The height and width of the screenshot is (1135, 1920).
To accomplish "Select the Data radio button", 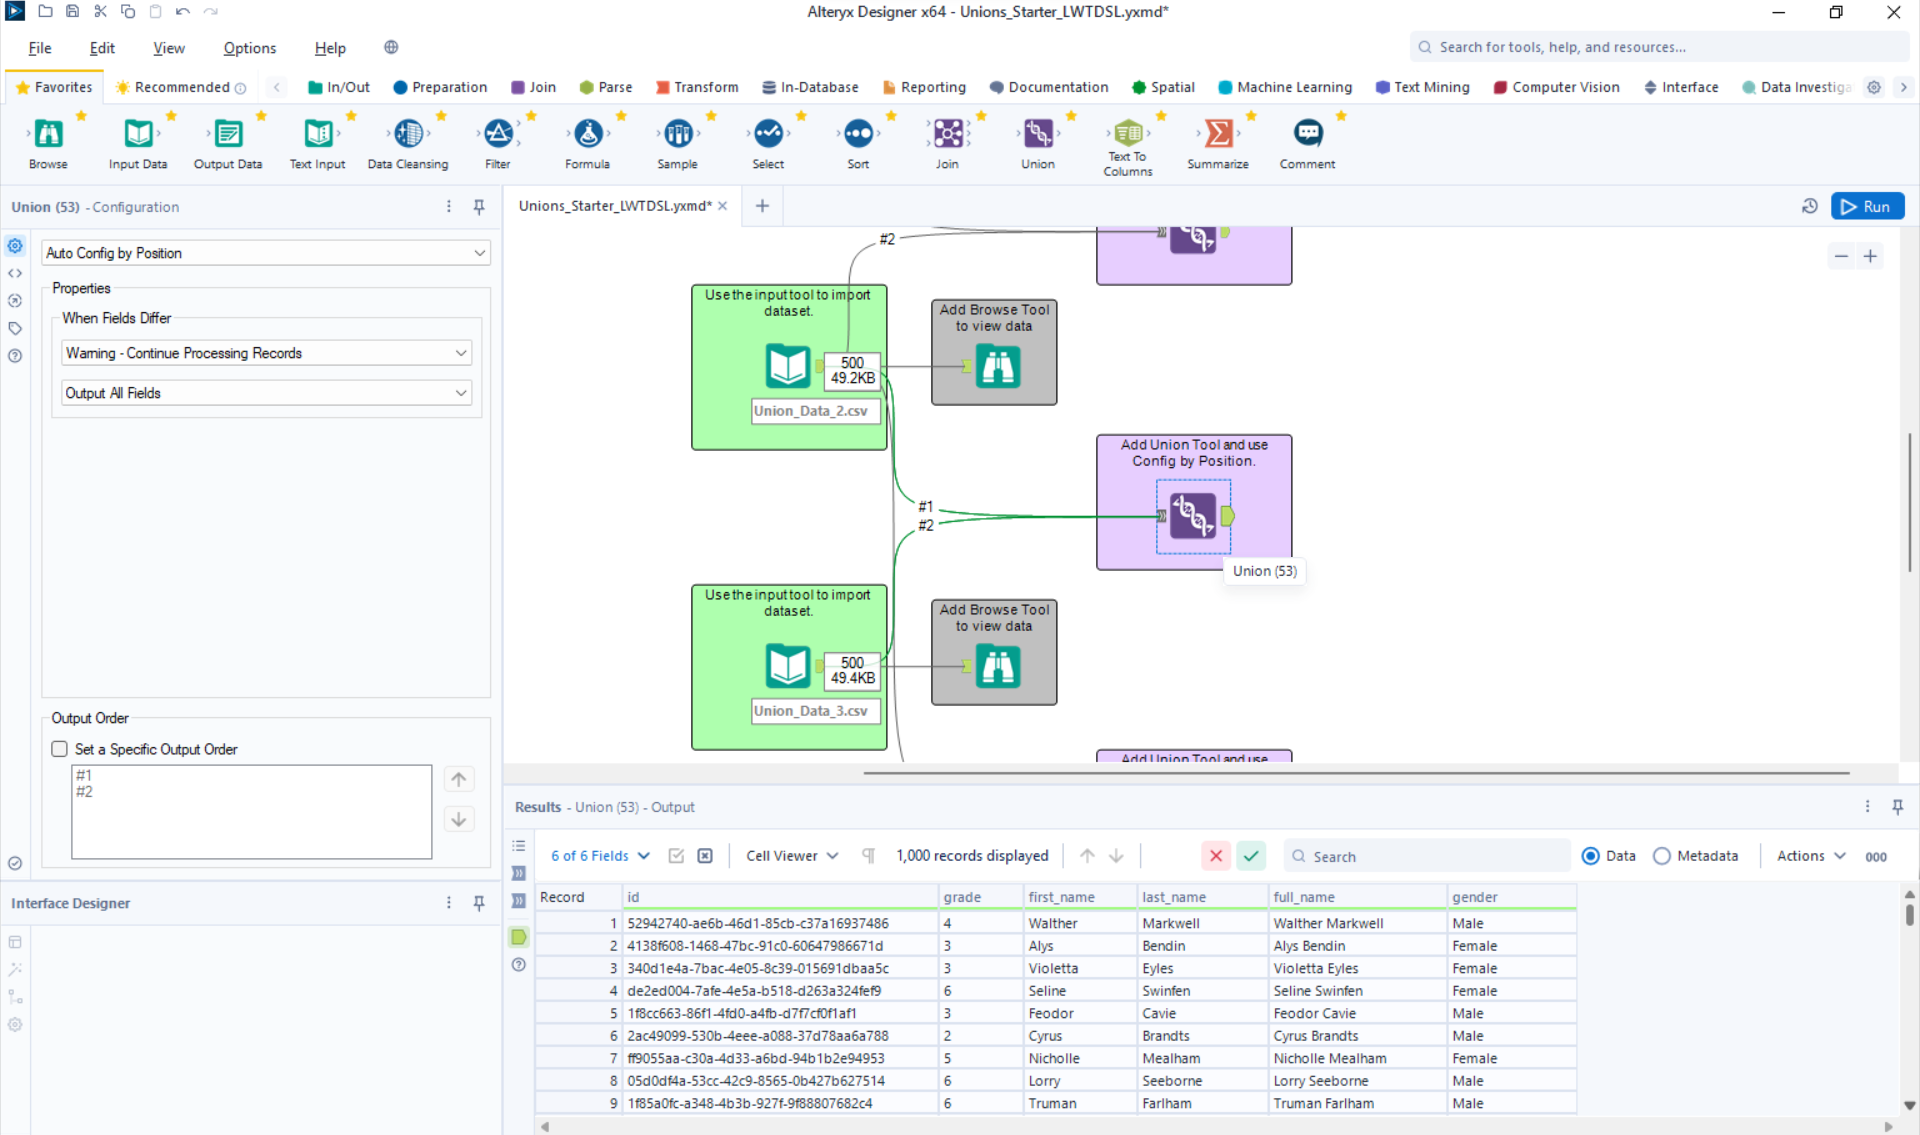I will pyautogui.click(x=1590, y=856).
